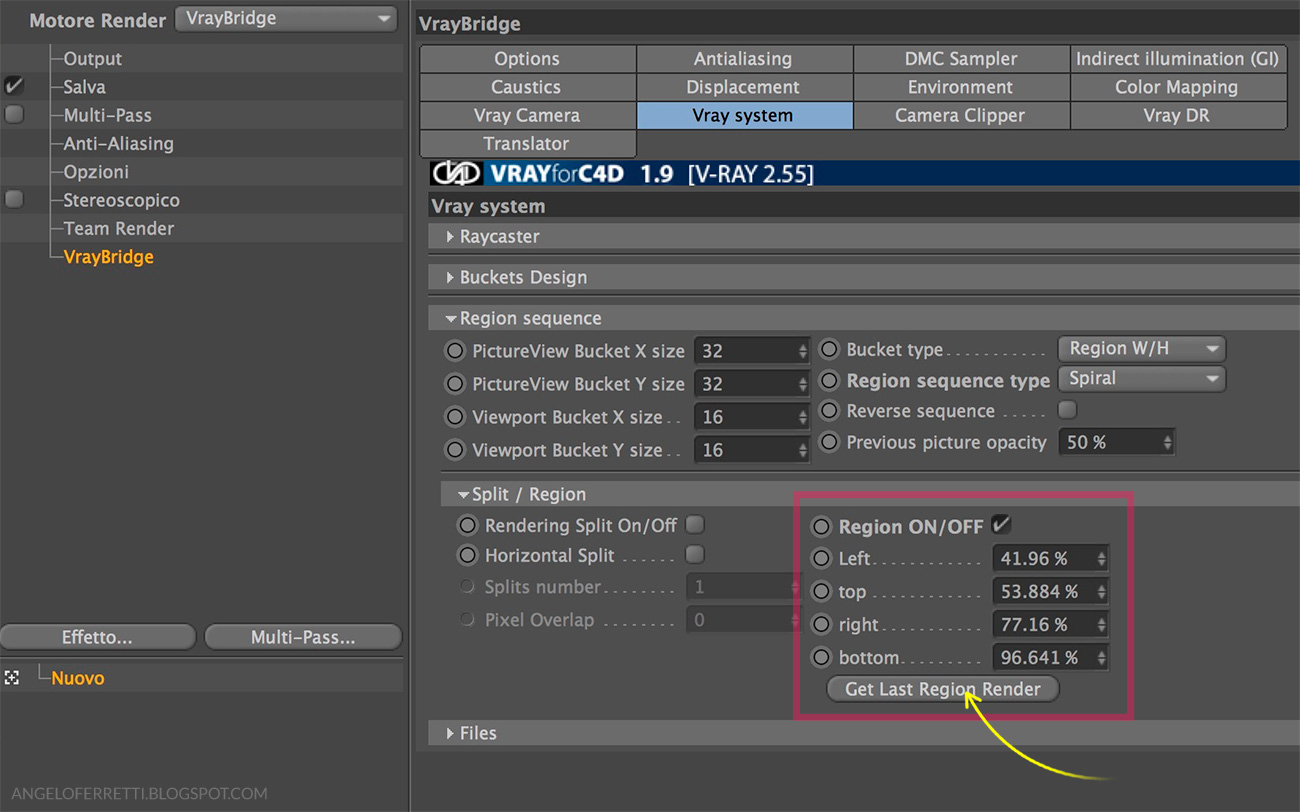Click Previous picture opacity stepper
Viewport: 1300px width, 812px height.
point(1167,442)
